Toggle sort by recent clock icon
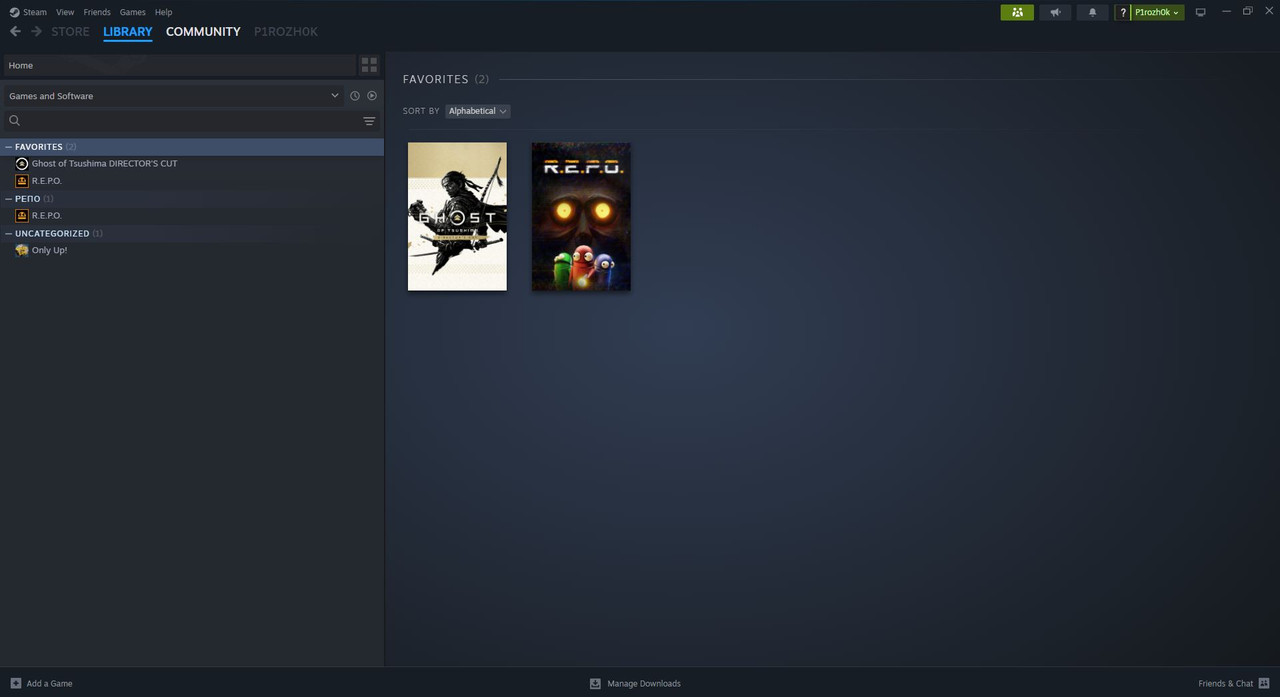This screenshot has width=1280, height=697. 354,96
